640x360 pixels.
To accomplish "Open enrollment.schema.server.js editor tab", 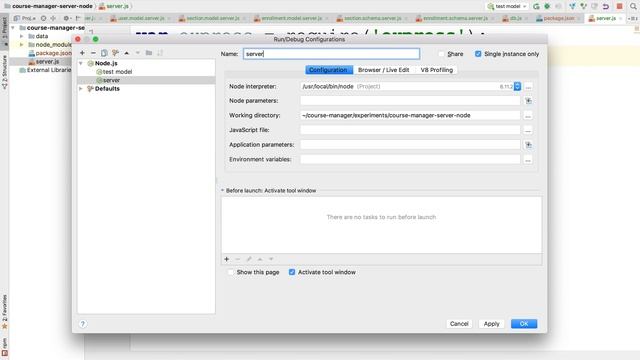I will coord(455,18).
